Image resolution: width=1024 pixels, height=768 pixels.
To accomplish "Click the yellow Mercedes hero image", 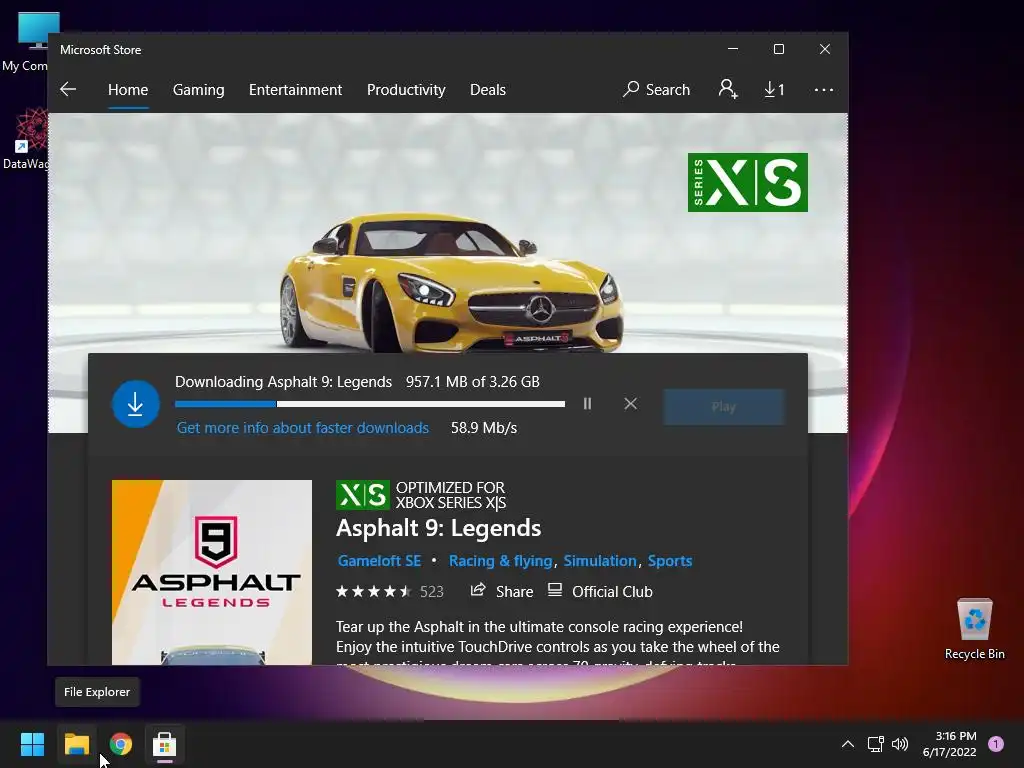I will [451, 284].
